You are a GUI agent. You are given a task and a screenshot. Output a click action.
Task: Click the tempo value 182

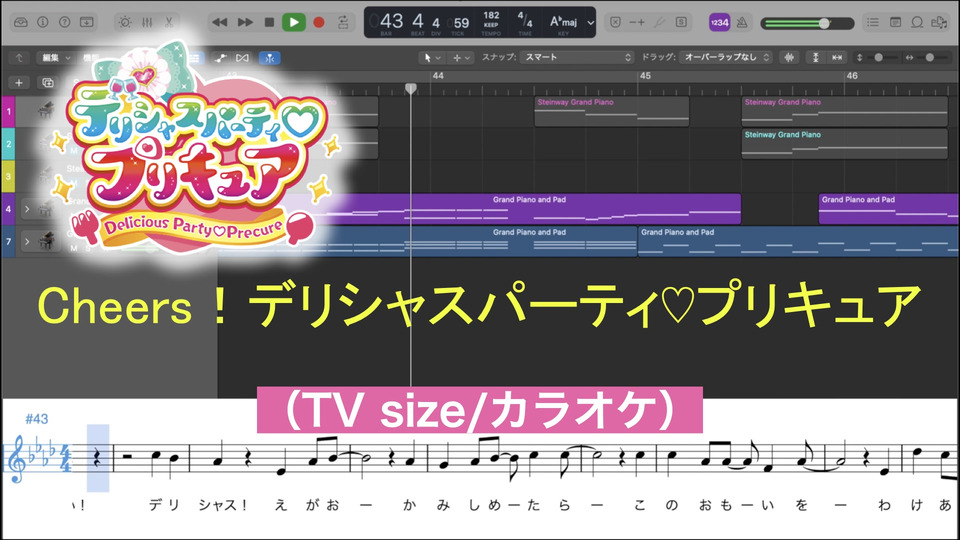(x=491, y=15)
